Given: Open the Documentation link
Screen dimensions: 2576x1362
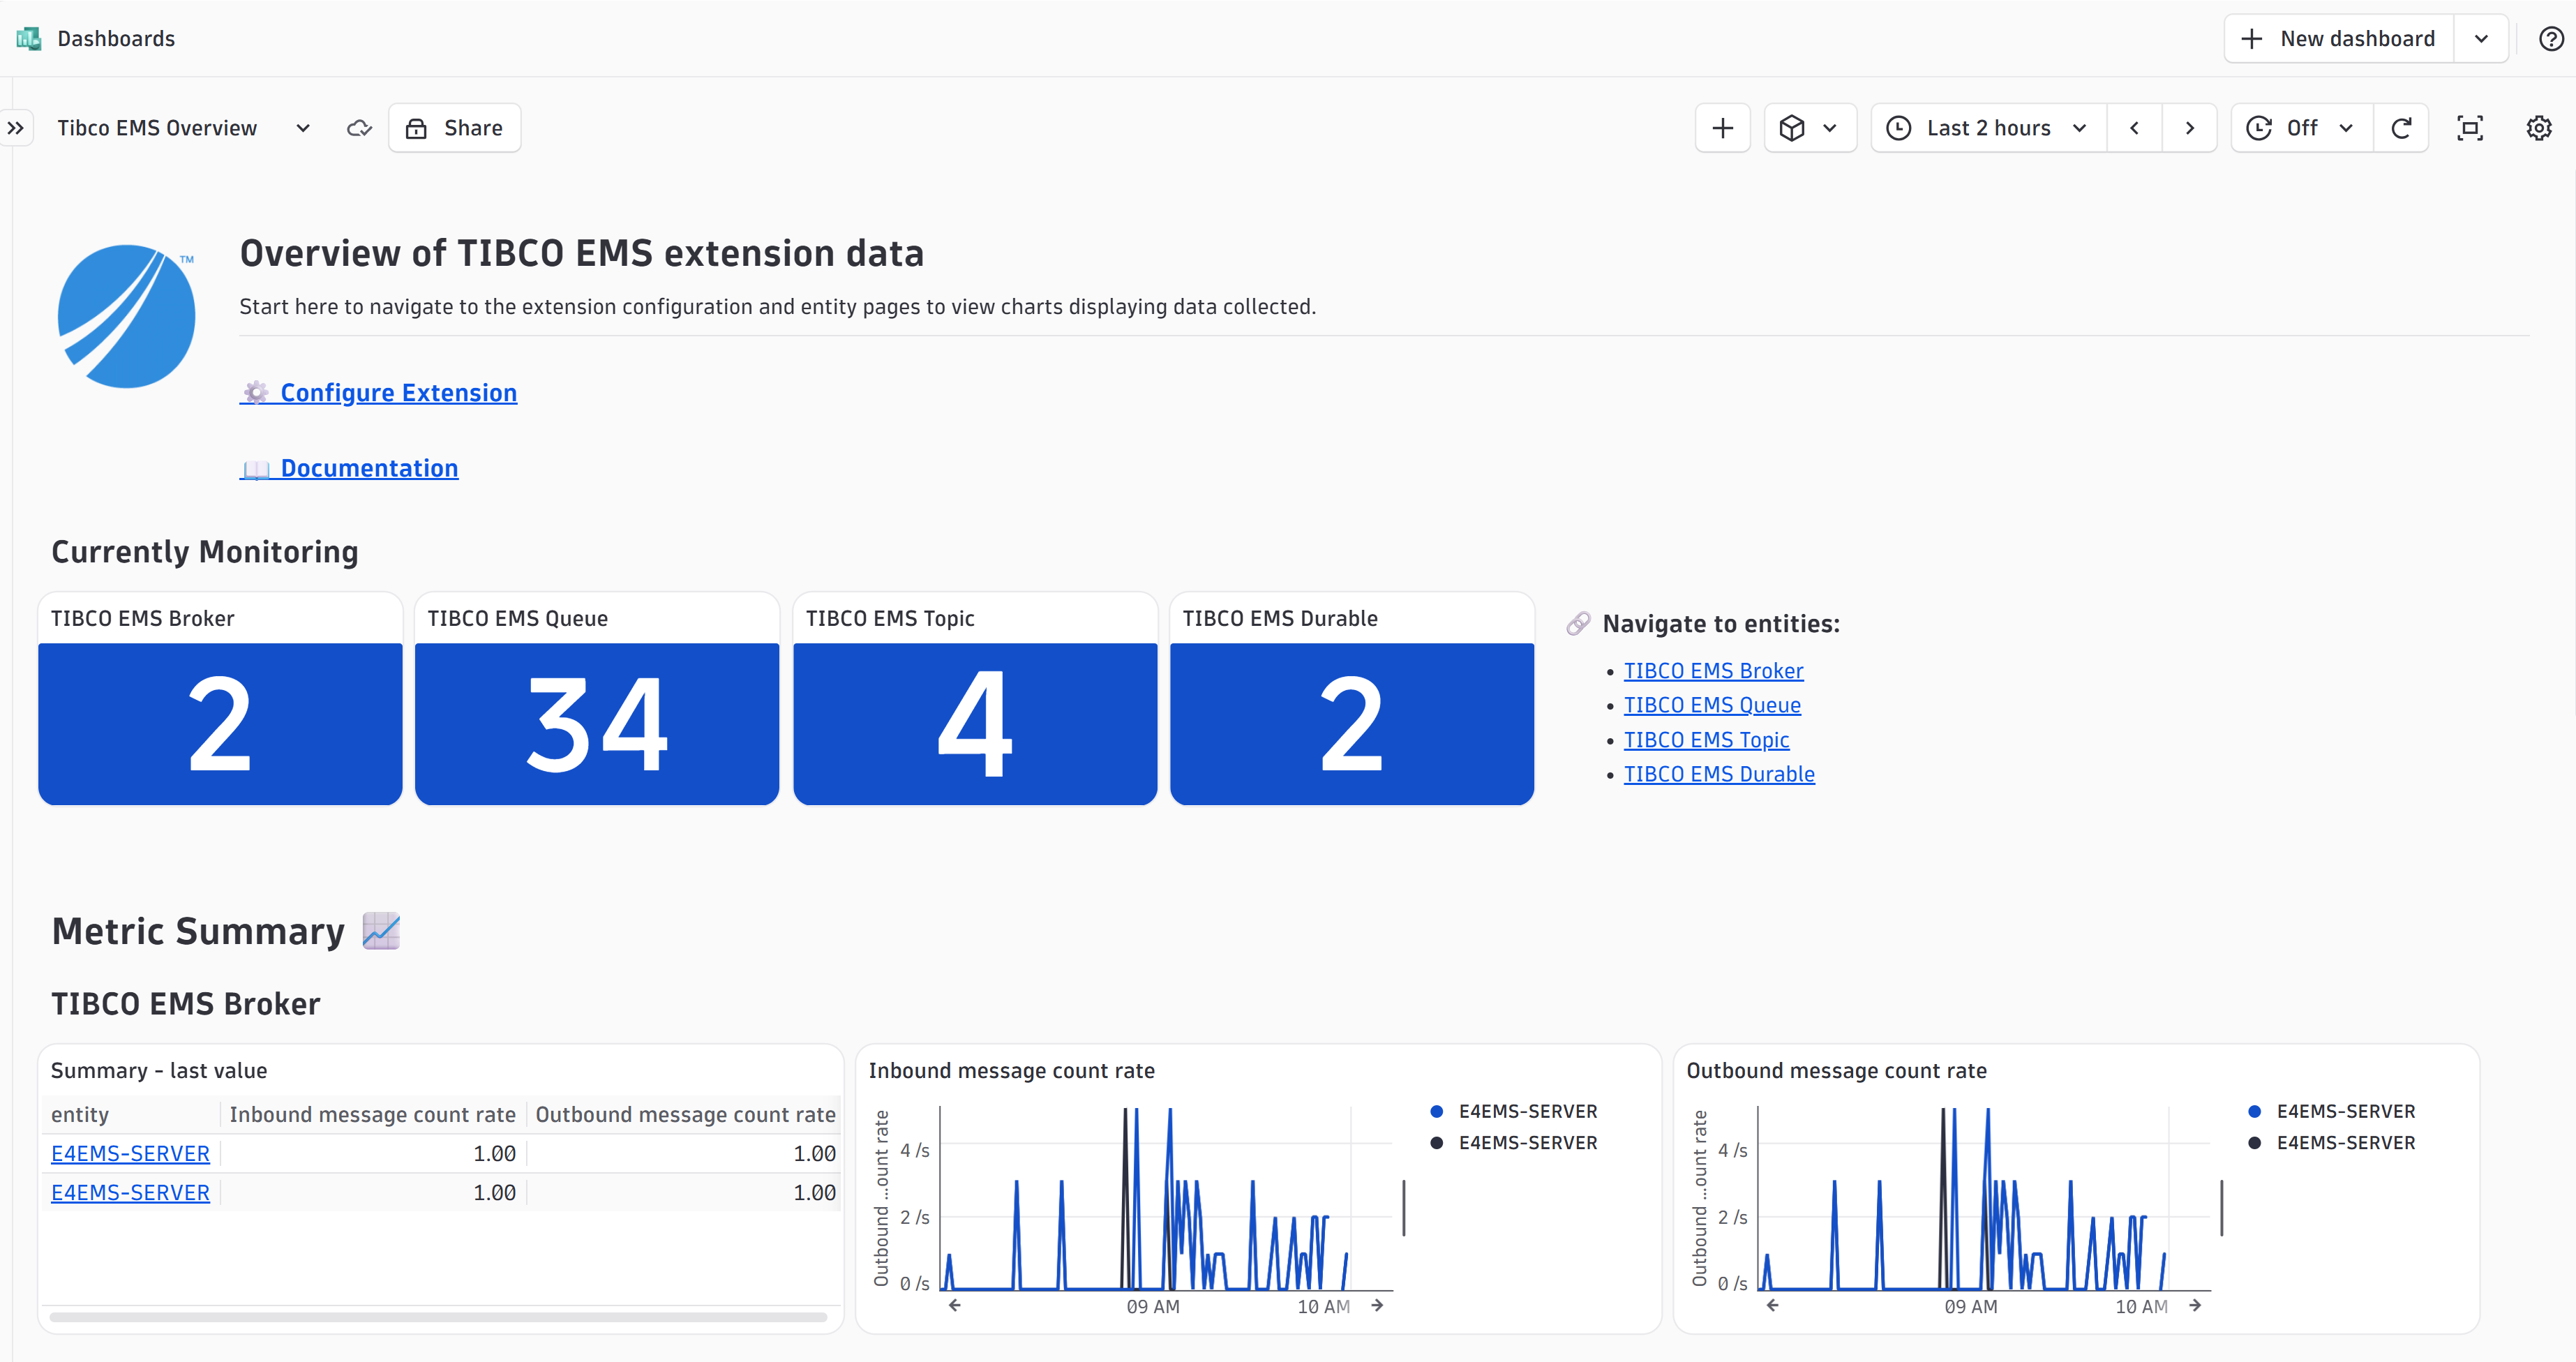Looking at the screenshot, I should (x=349, y=468).
